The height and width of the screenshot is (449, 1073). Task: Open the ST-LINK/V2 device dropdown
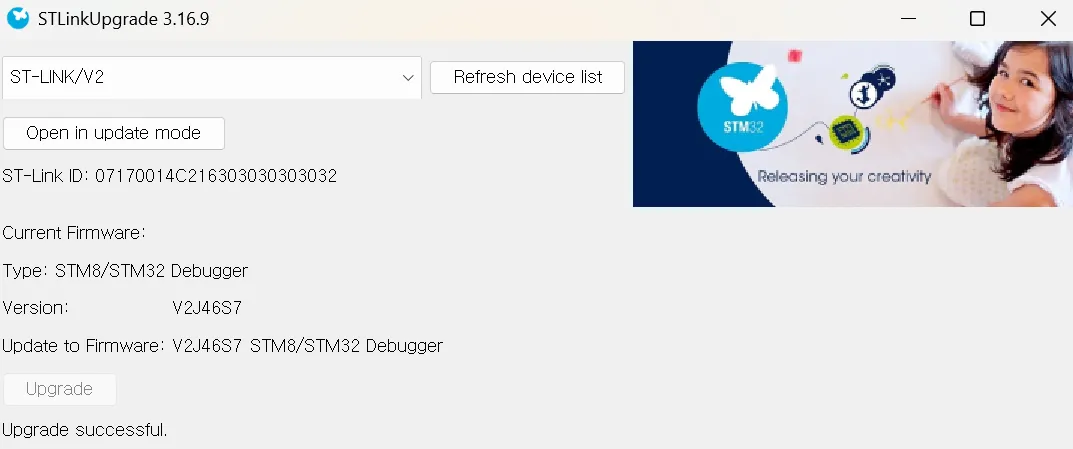[x=212, y=77]
